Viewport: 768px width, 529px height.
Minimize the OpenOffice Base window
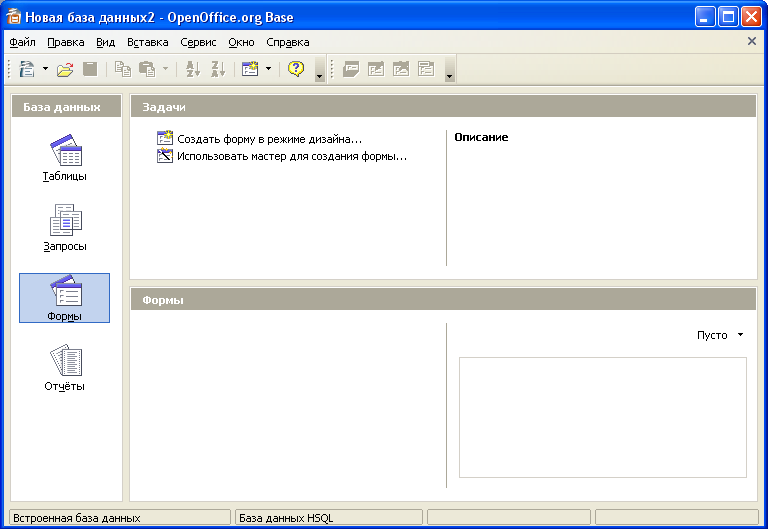[x=704, y=17]
